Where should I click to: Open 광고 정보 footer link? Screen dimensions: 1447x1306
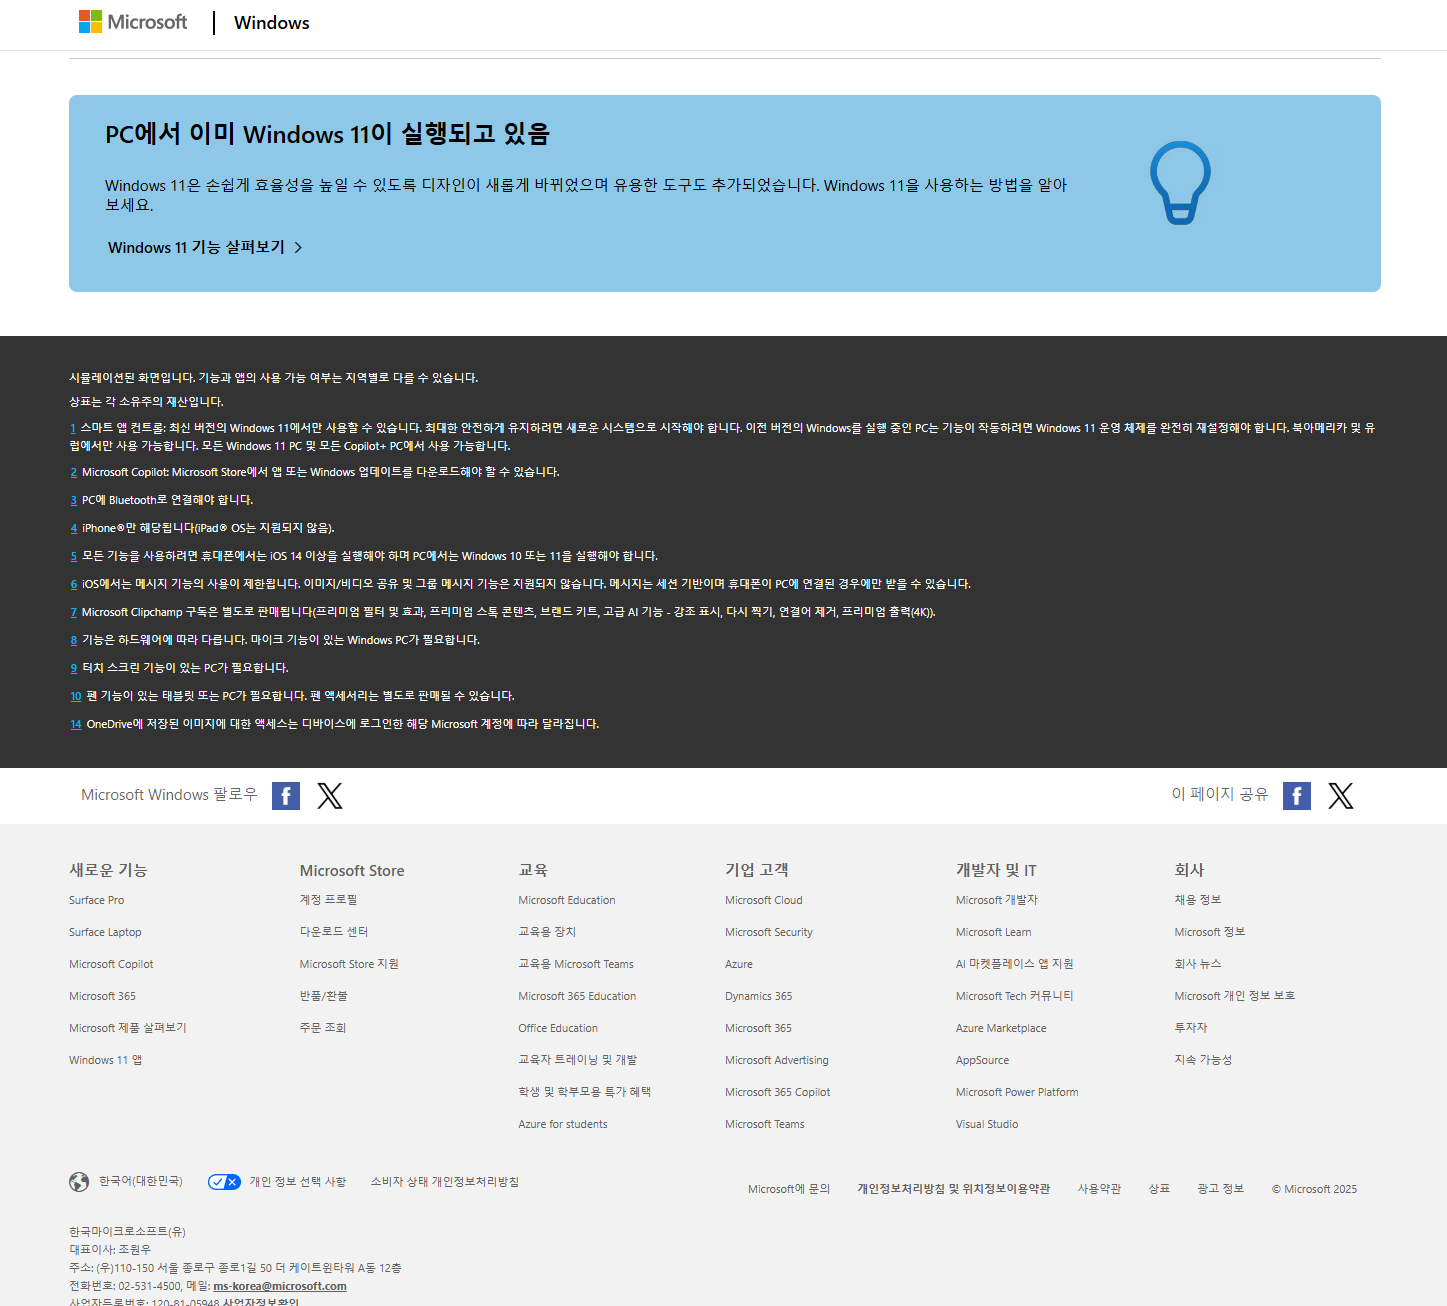pos(1220,1189)
